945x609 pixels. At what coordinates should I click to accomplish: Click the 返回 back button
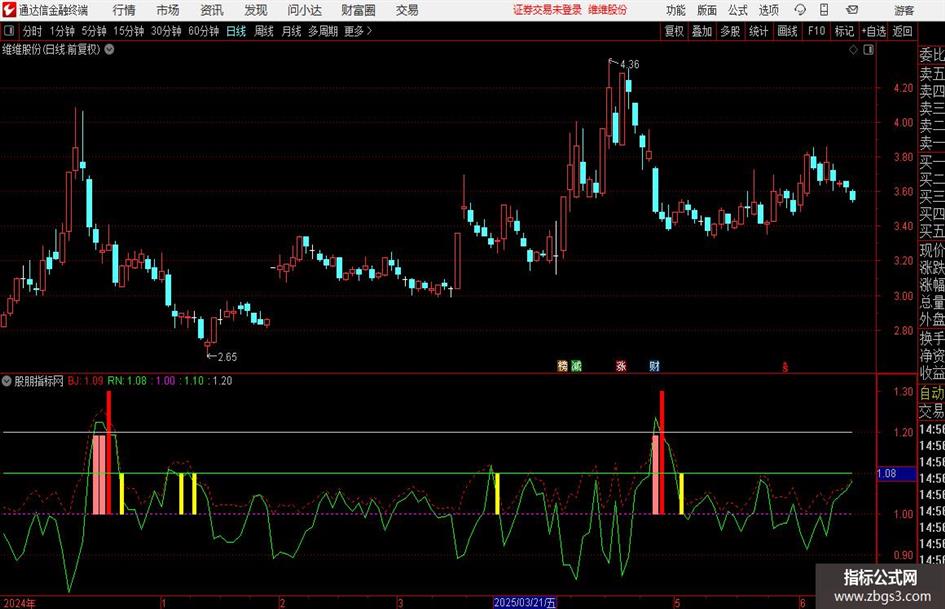902,31
